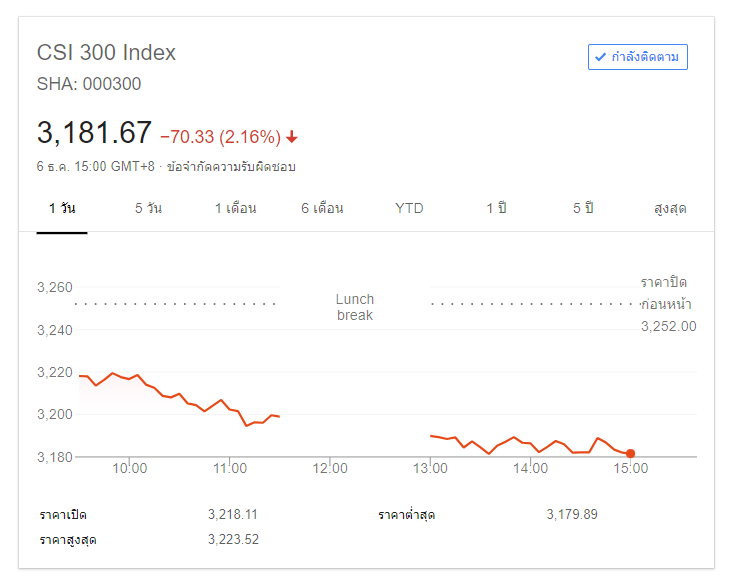735x586 pixels.
Task: Click the red endpoint dot on the chart
Action: [630, 454]
